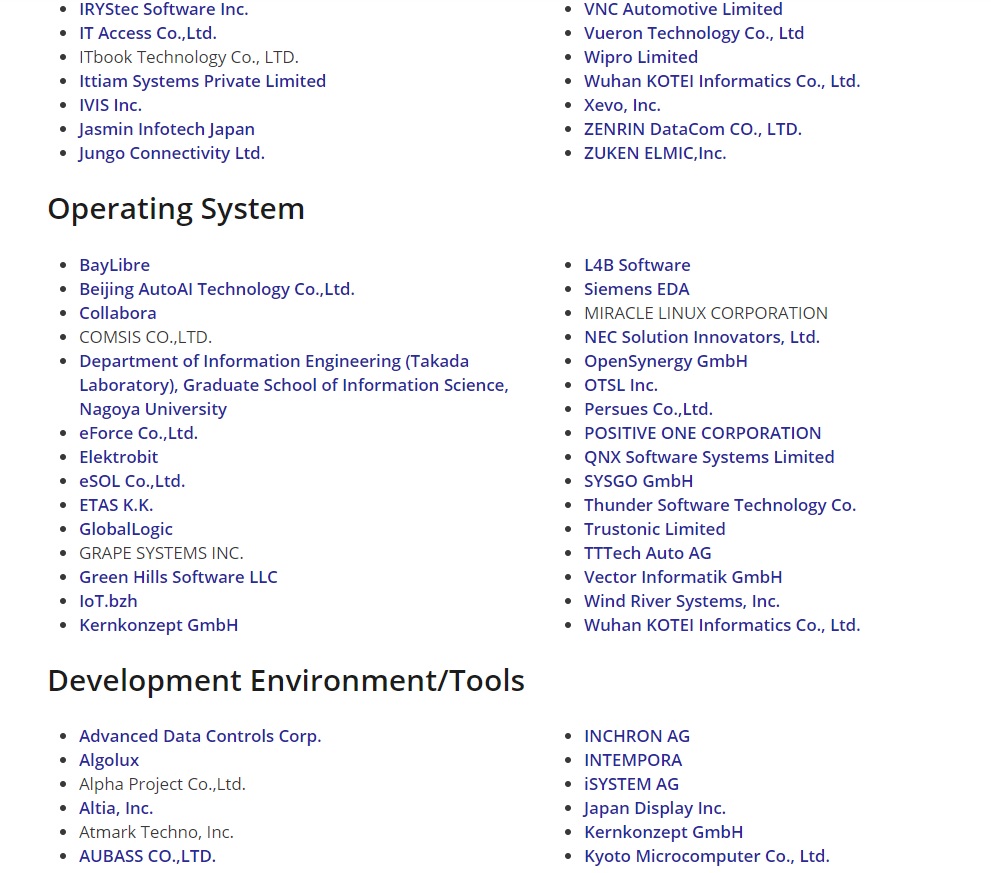Click the OpenSynergy GmbH link
This screenshot has width=991, height=873.
[x=665, y=361]
